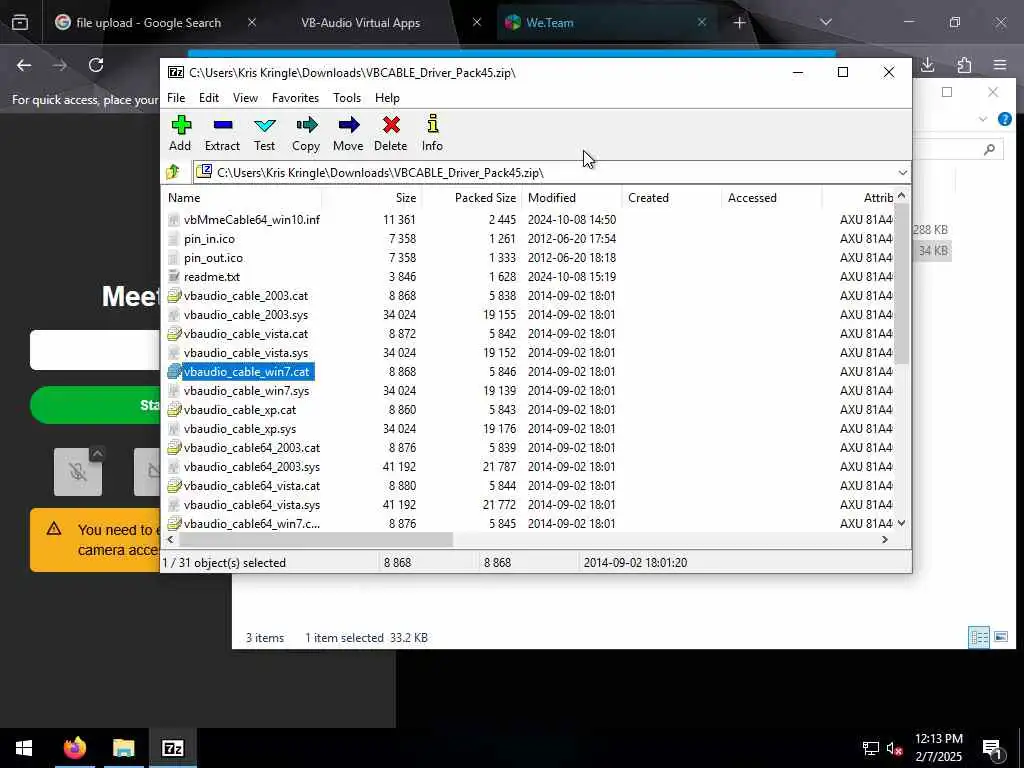Expand the 7-Zip address path dropdown
1024x768 pixels.
pyautogui.click(x=903, y=172)
